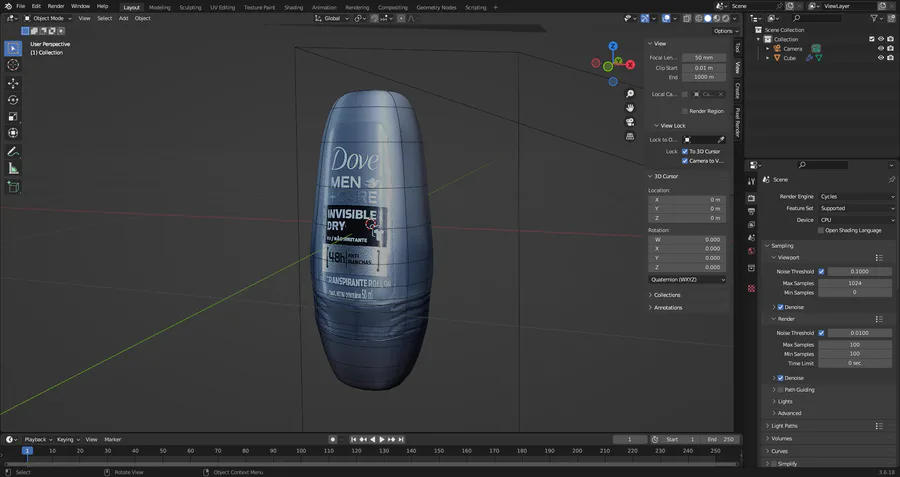900x477 pixels.
Task: Select the Measure tool
Action: [x=13, y=168]
